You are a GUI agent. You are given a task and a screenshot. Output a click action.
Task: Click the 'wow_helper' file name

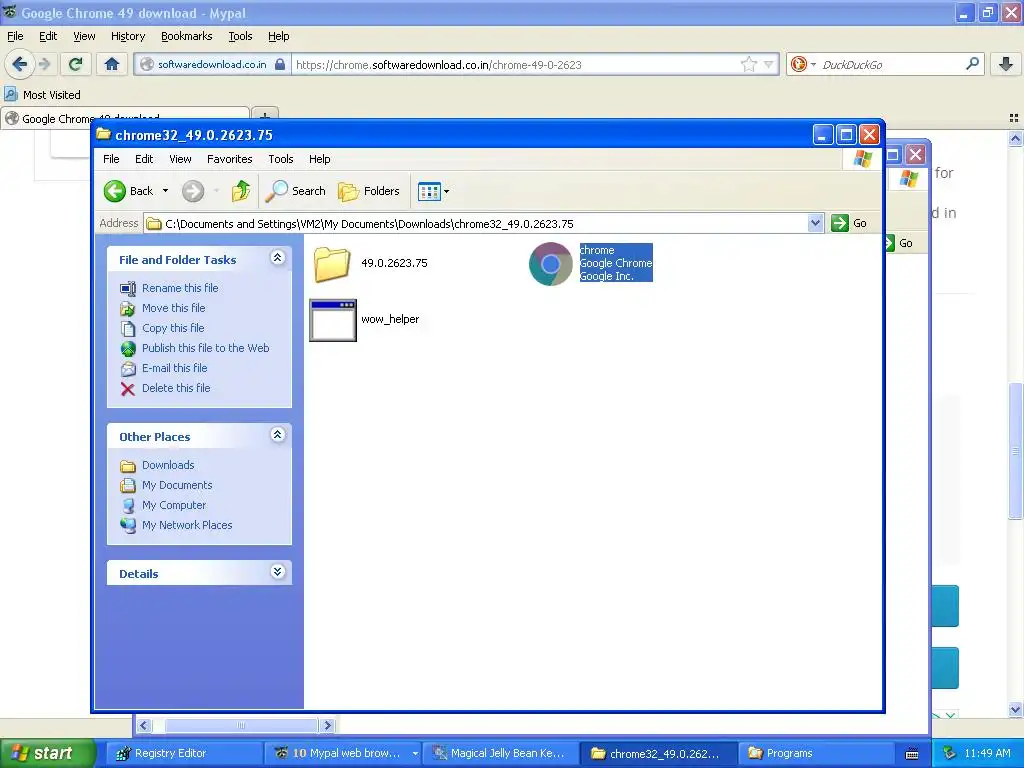coord(390,319)
